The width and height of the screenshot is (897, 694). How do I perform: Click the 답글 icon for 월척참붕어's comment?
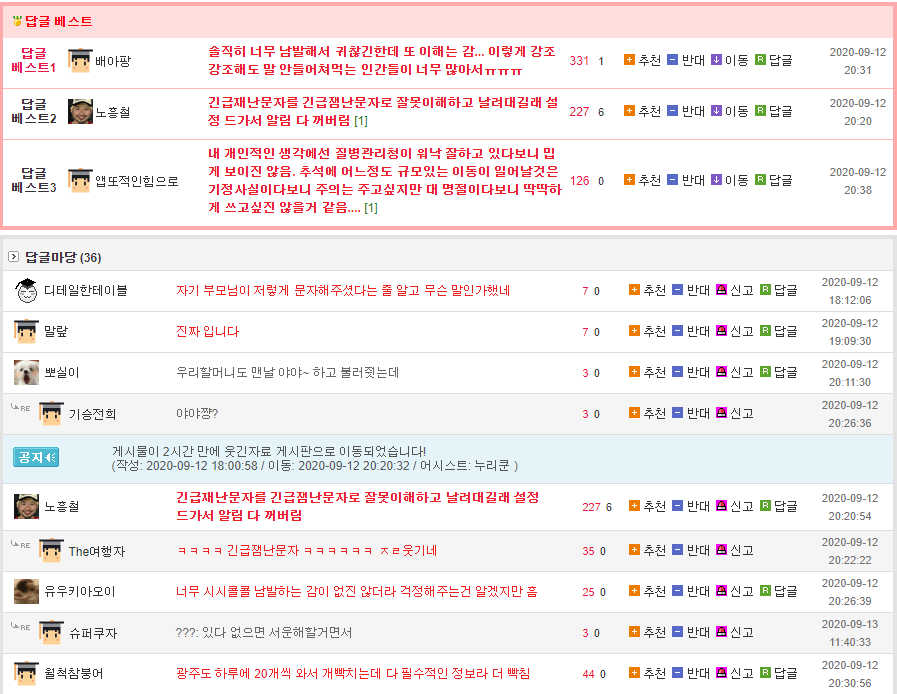coord(765,673)
